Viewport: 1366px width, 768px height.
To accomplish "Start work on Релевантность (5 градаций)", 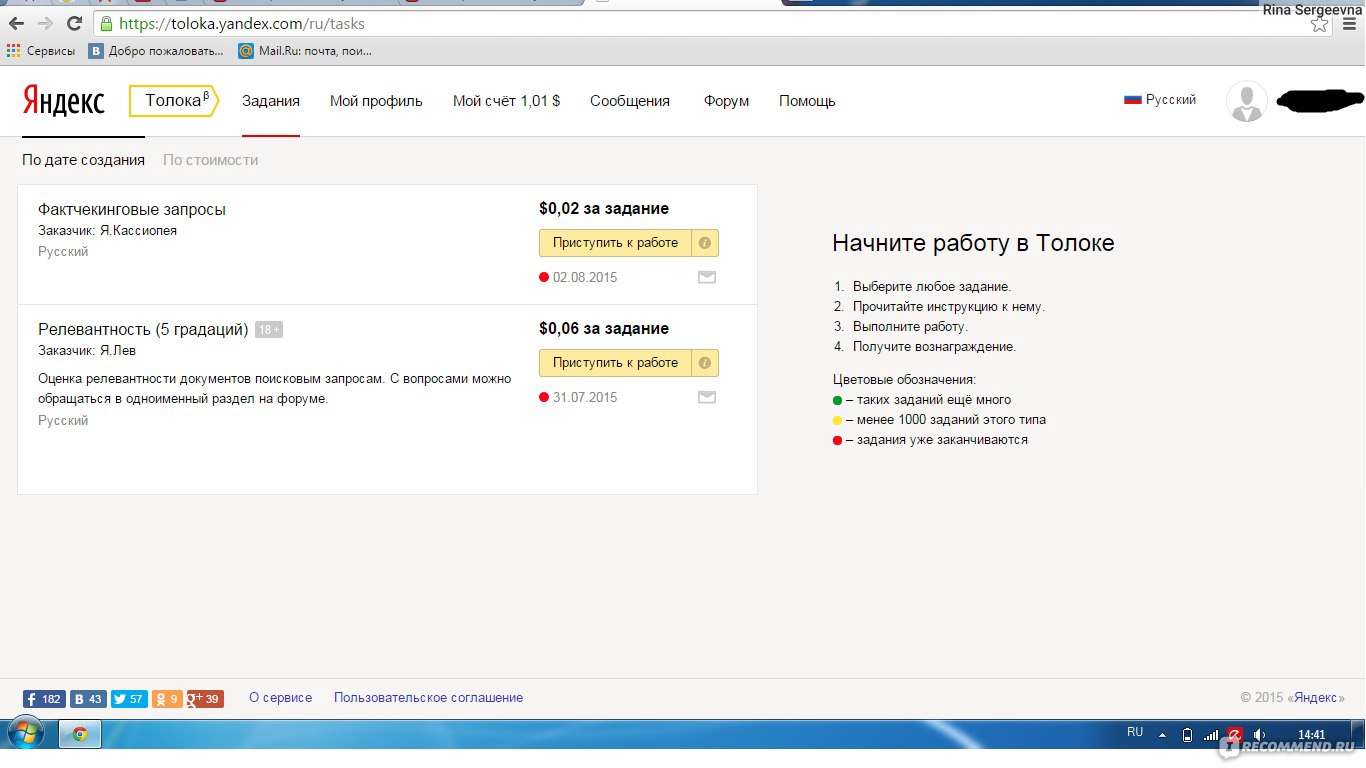I will 615,363.
